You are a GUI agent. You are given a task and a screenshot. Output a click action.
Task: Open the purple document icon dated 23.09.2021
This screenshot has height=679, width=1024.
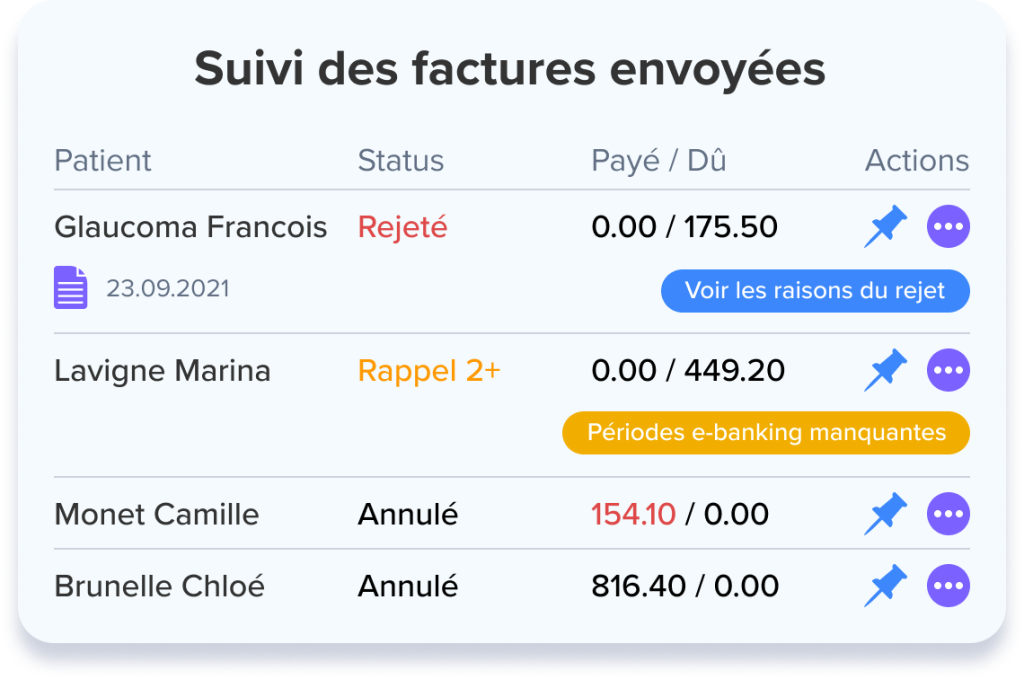point(70,289)
